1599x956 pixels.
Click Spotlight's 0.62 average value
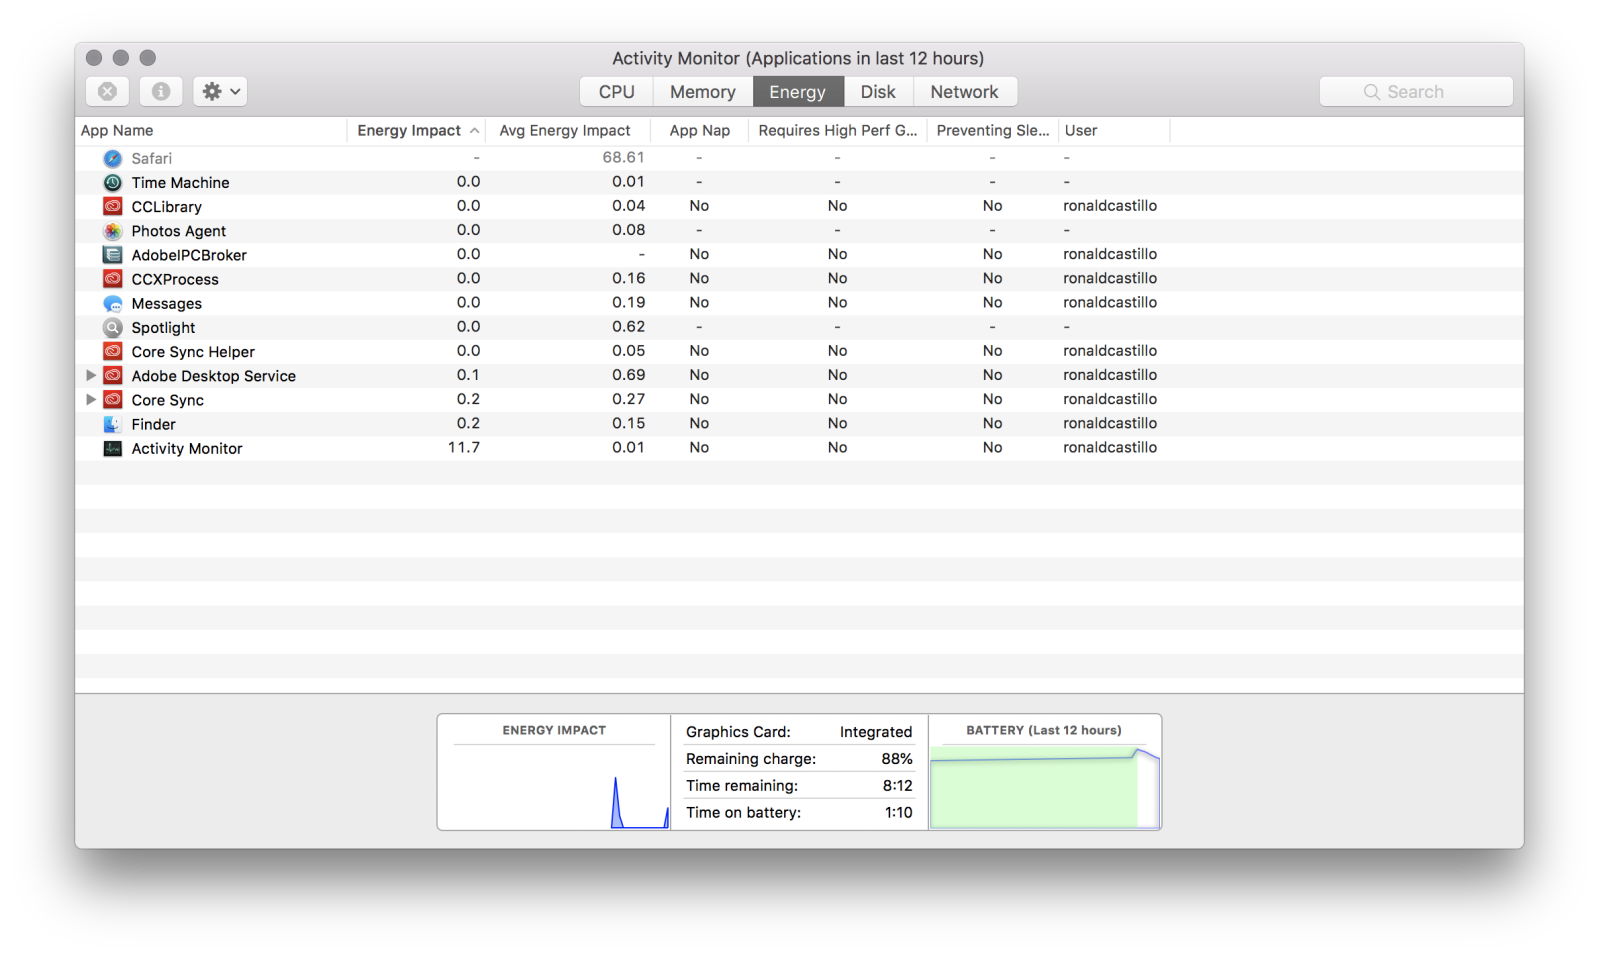[x=629, y=326]
